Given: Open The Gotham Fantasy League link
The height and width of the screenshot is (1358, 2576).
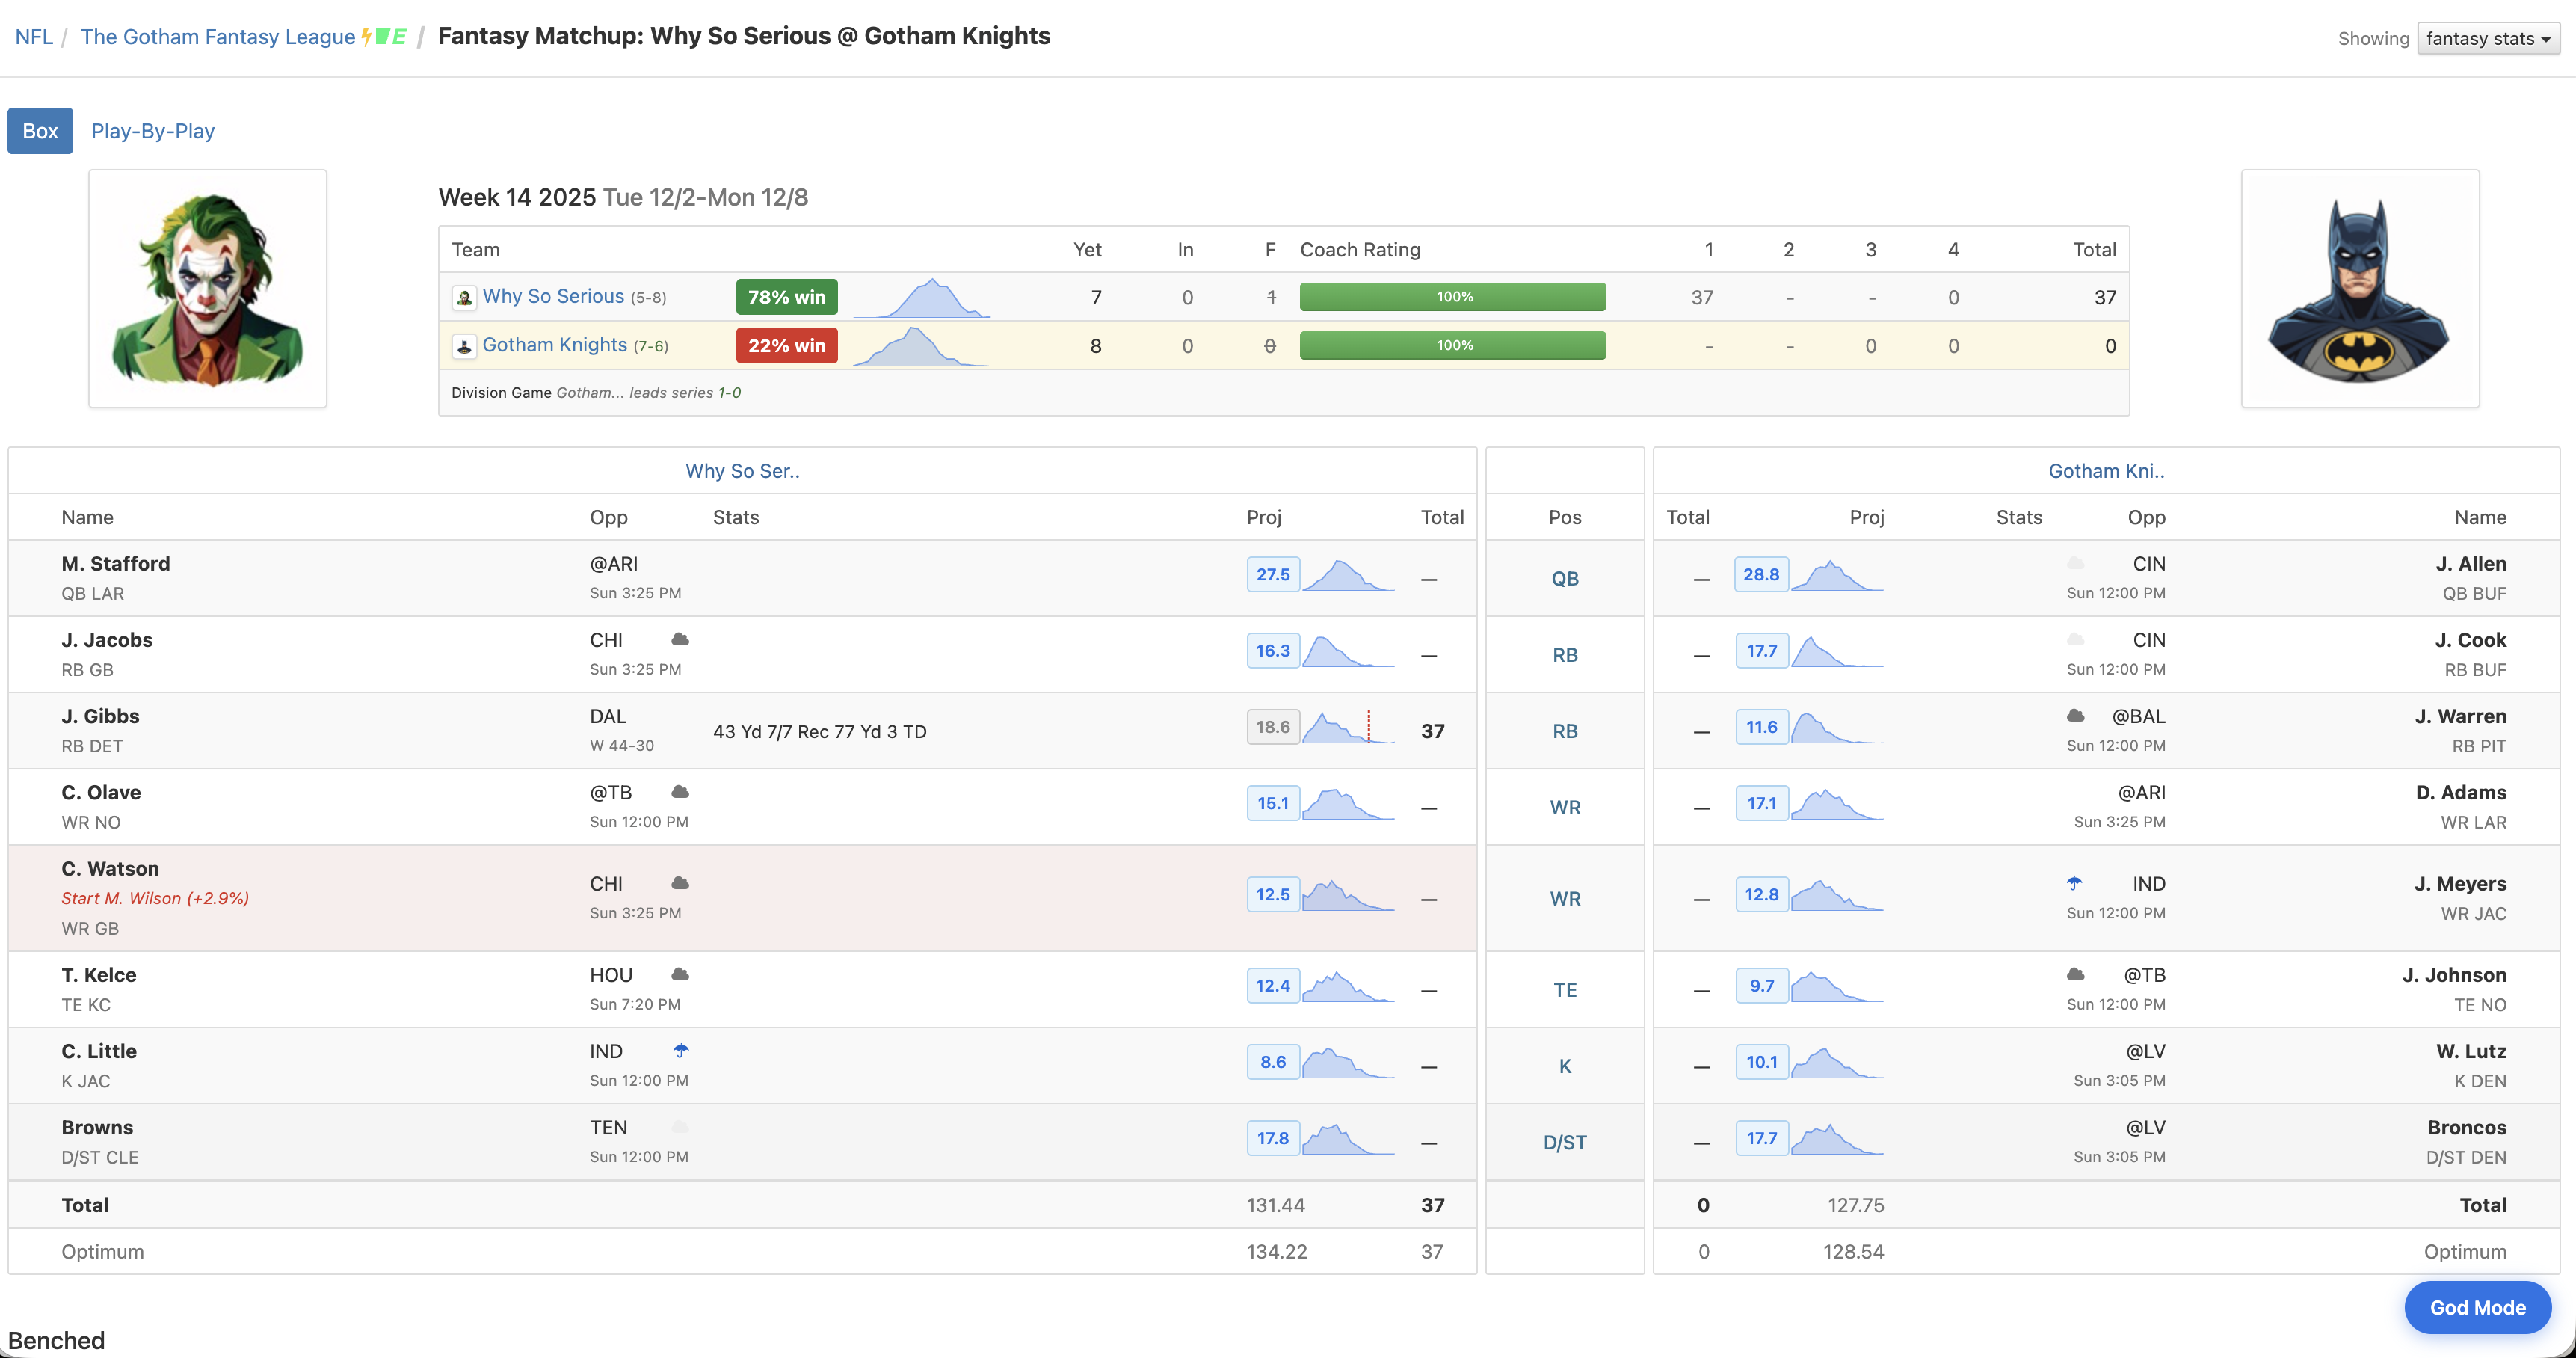Looking at the screenshot, I should coord(217,37).
